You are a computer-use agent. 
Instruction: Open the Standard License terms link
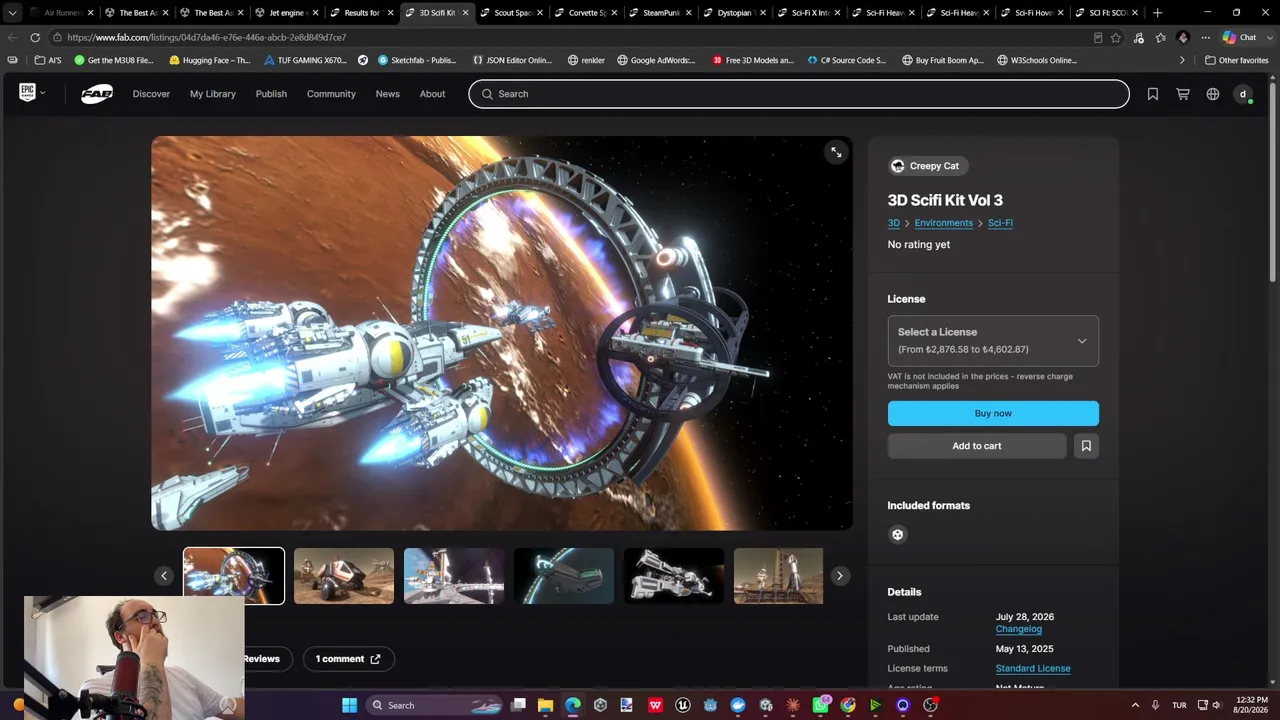coord(1033,668)
